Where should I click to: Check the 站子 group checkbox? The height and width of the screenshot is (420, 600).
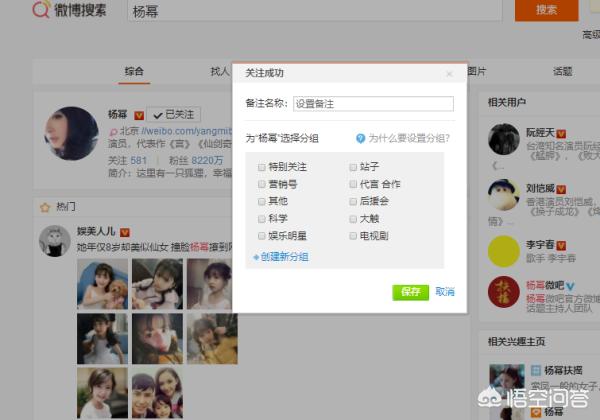(353, 167)
